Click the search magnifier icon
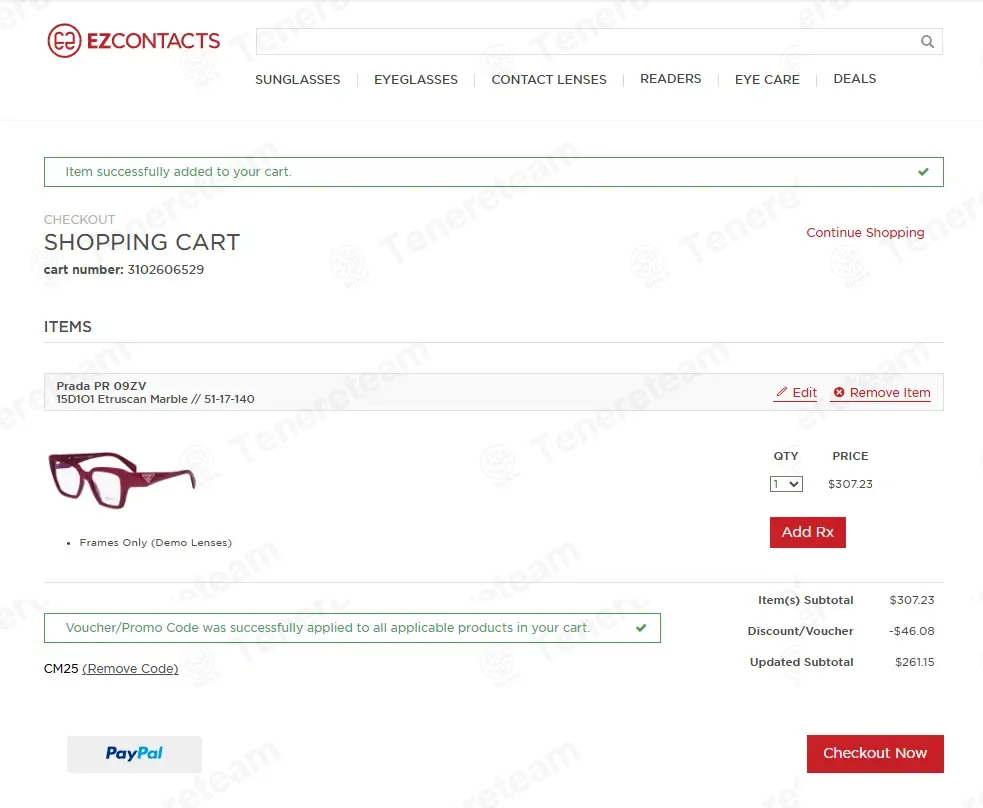 coord(927,41)
